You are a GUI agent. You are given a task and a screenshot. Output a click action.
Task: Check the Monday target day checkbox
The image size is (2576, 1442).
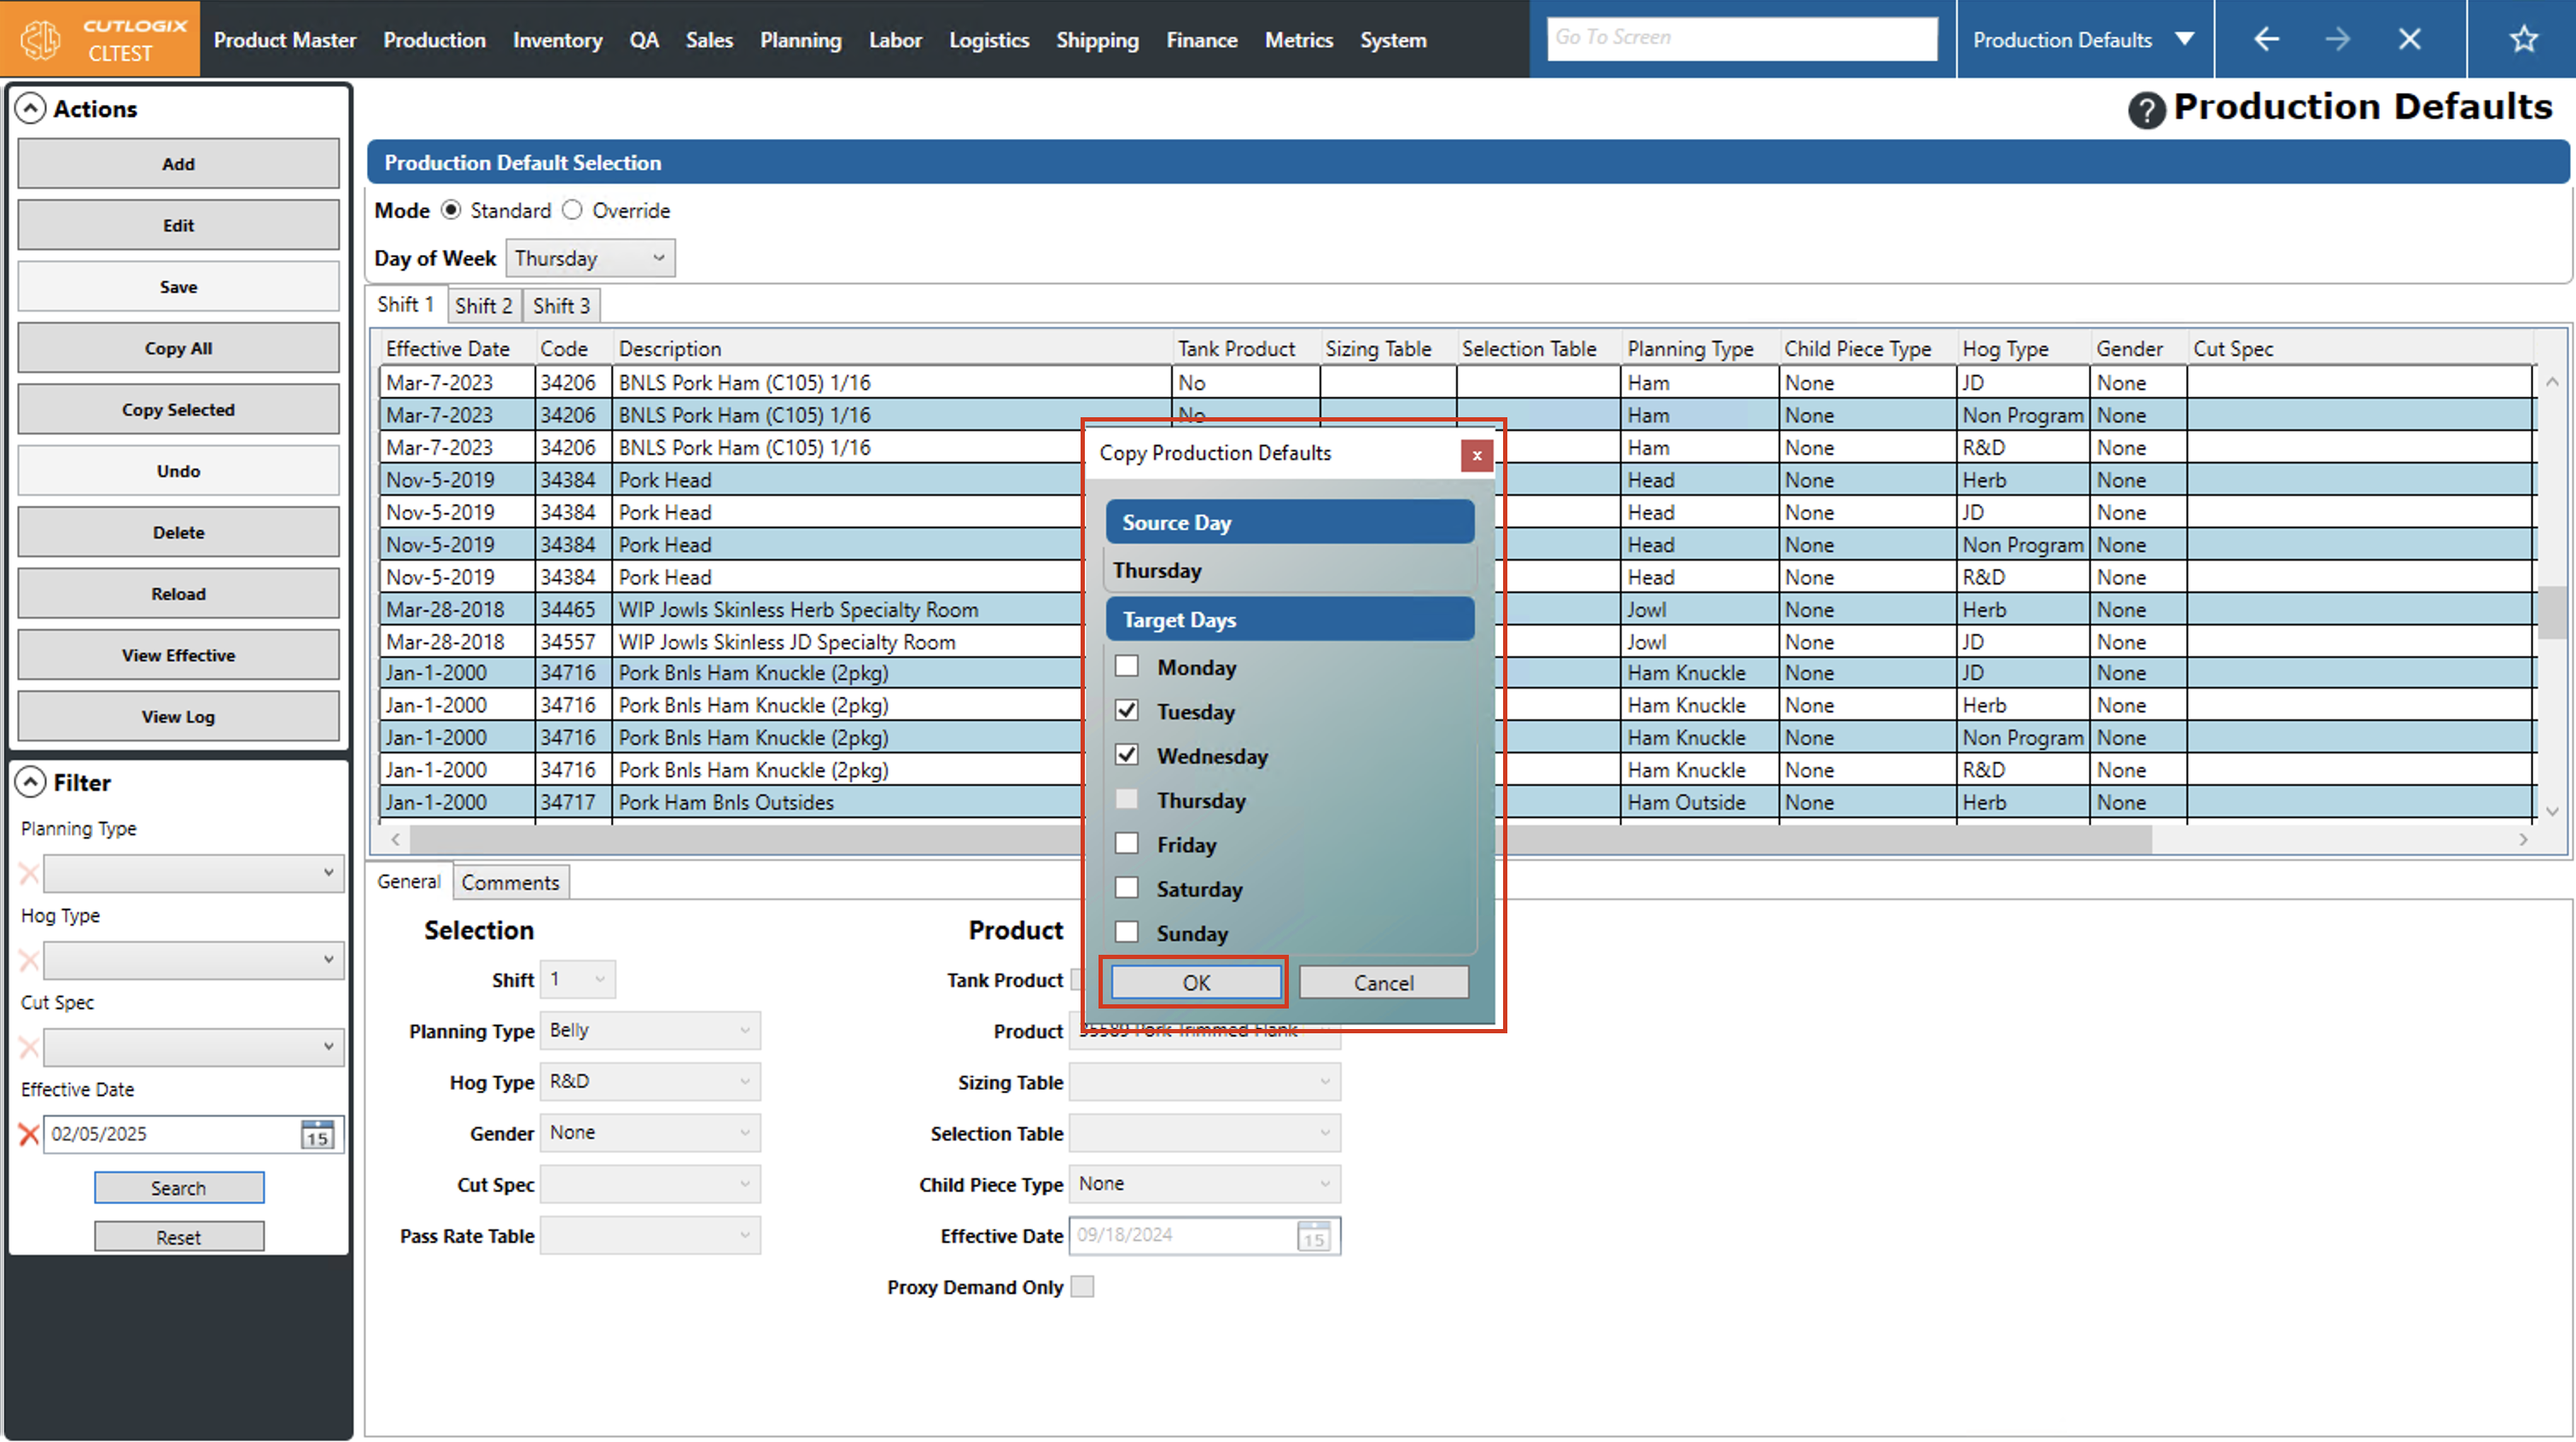[x=1127, y=666]
